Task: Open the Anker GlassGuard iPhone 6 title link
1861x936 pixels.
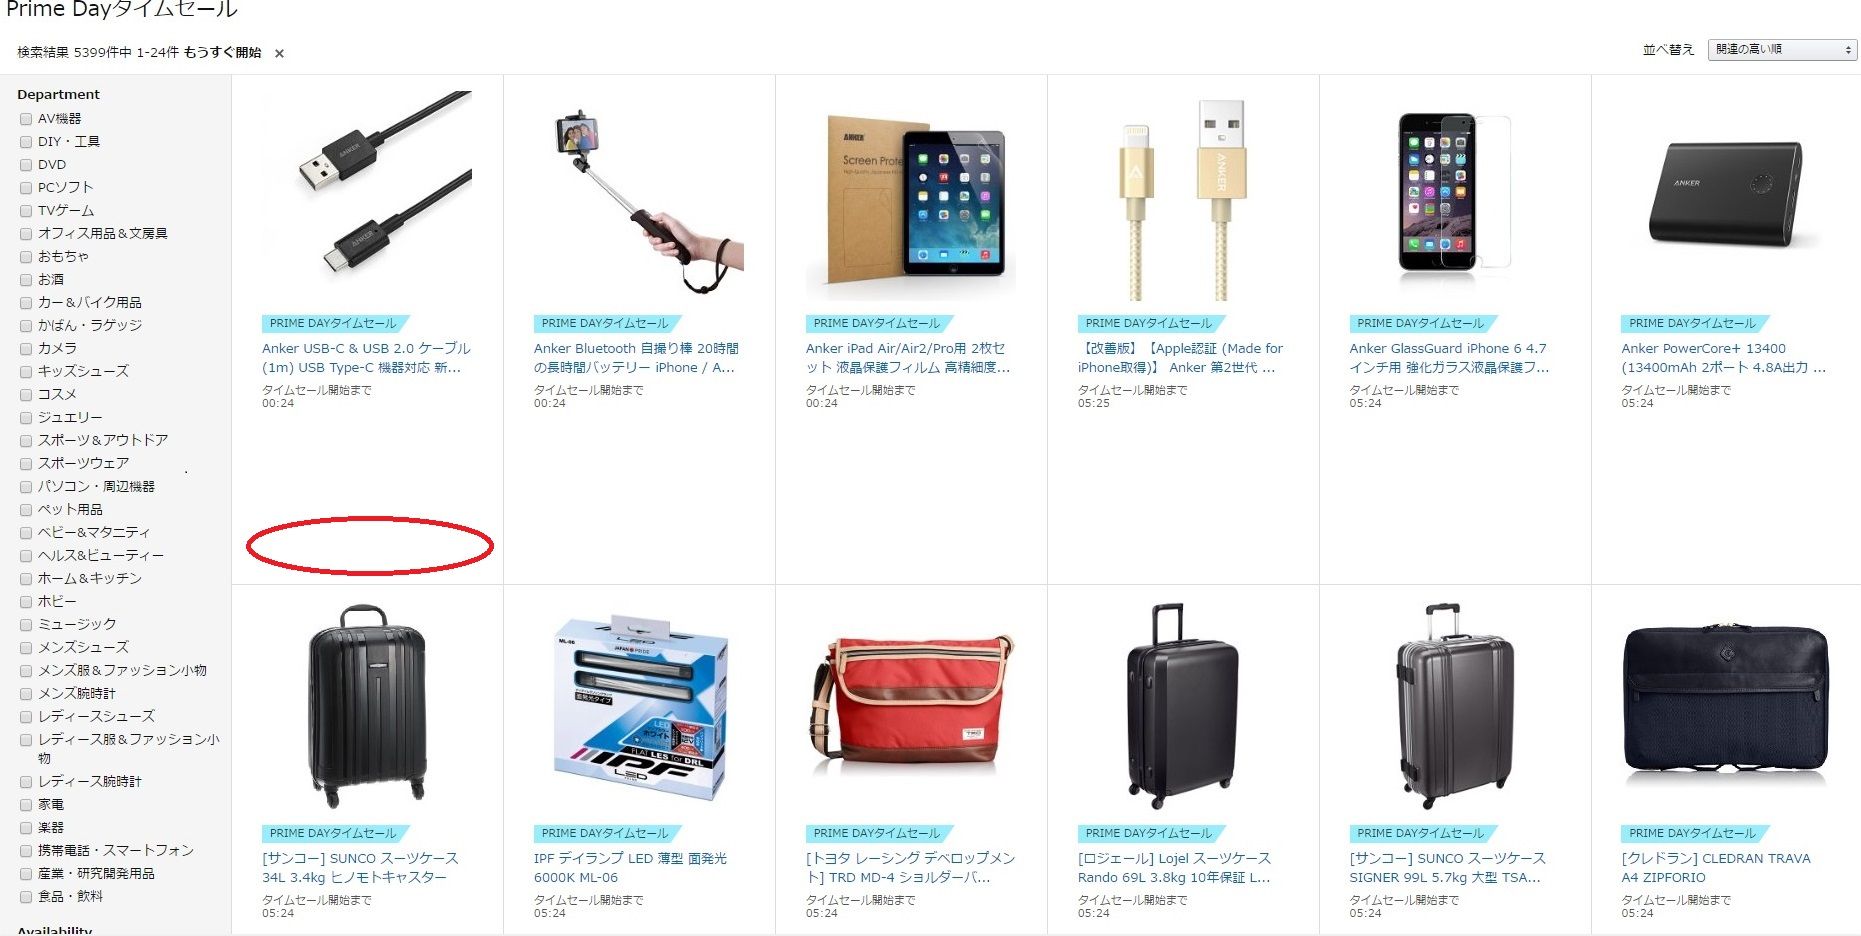Action: [1449, 358]
